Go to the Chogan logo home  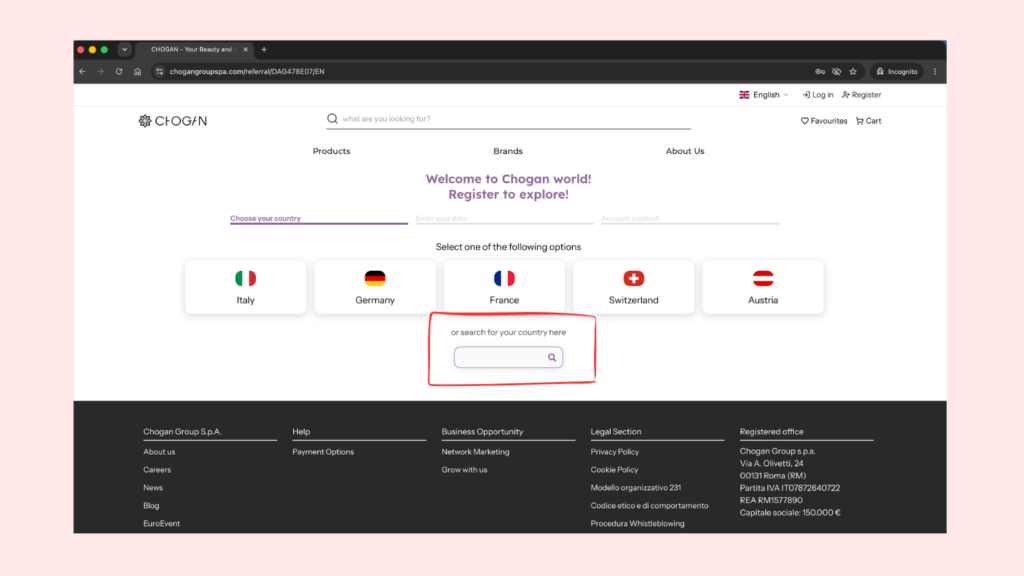173,121
